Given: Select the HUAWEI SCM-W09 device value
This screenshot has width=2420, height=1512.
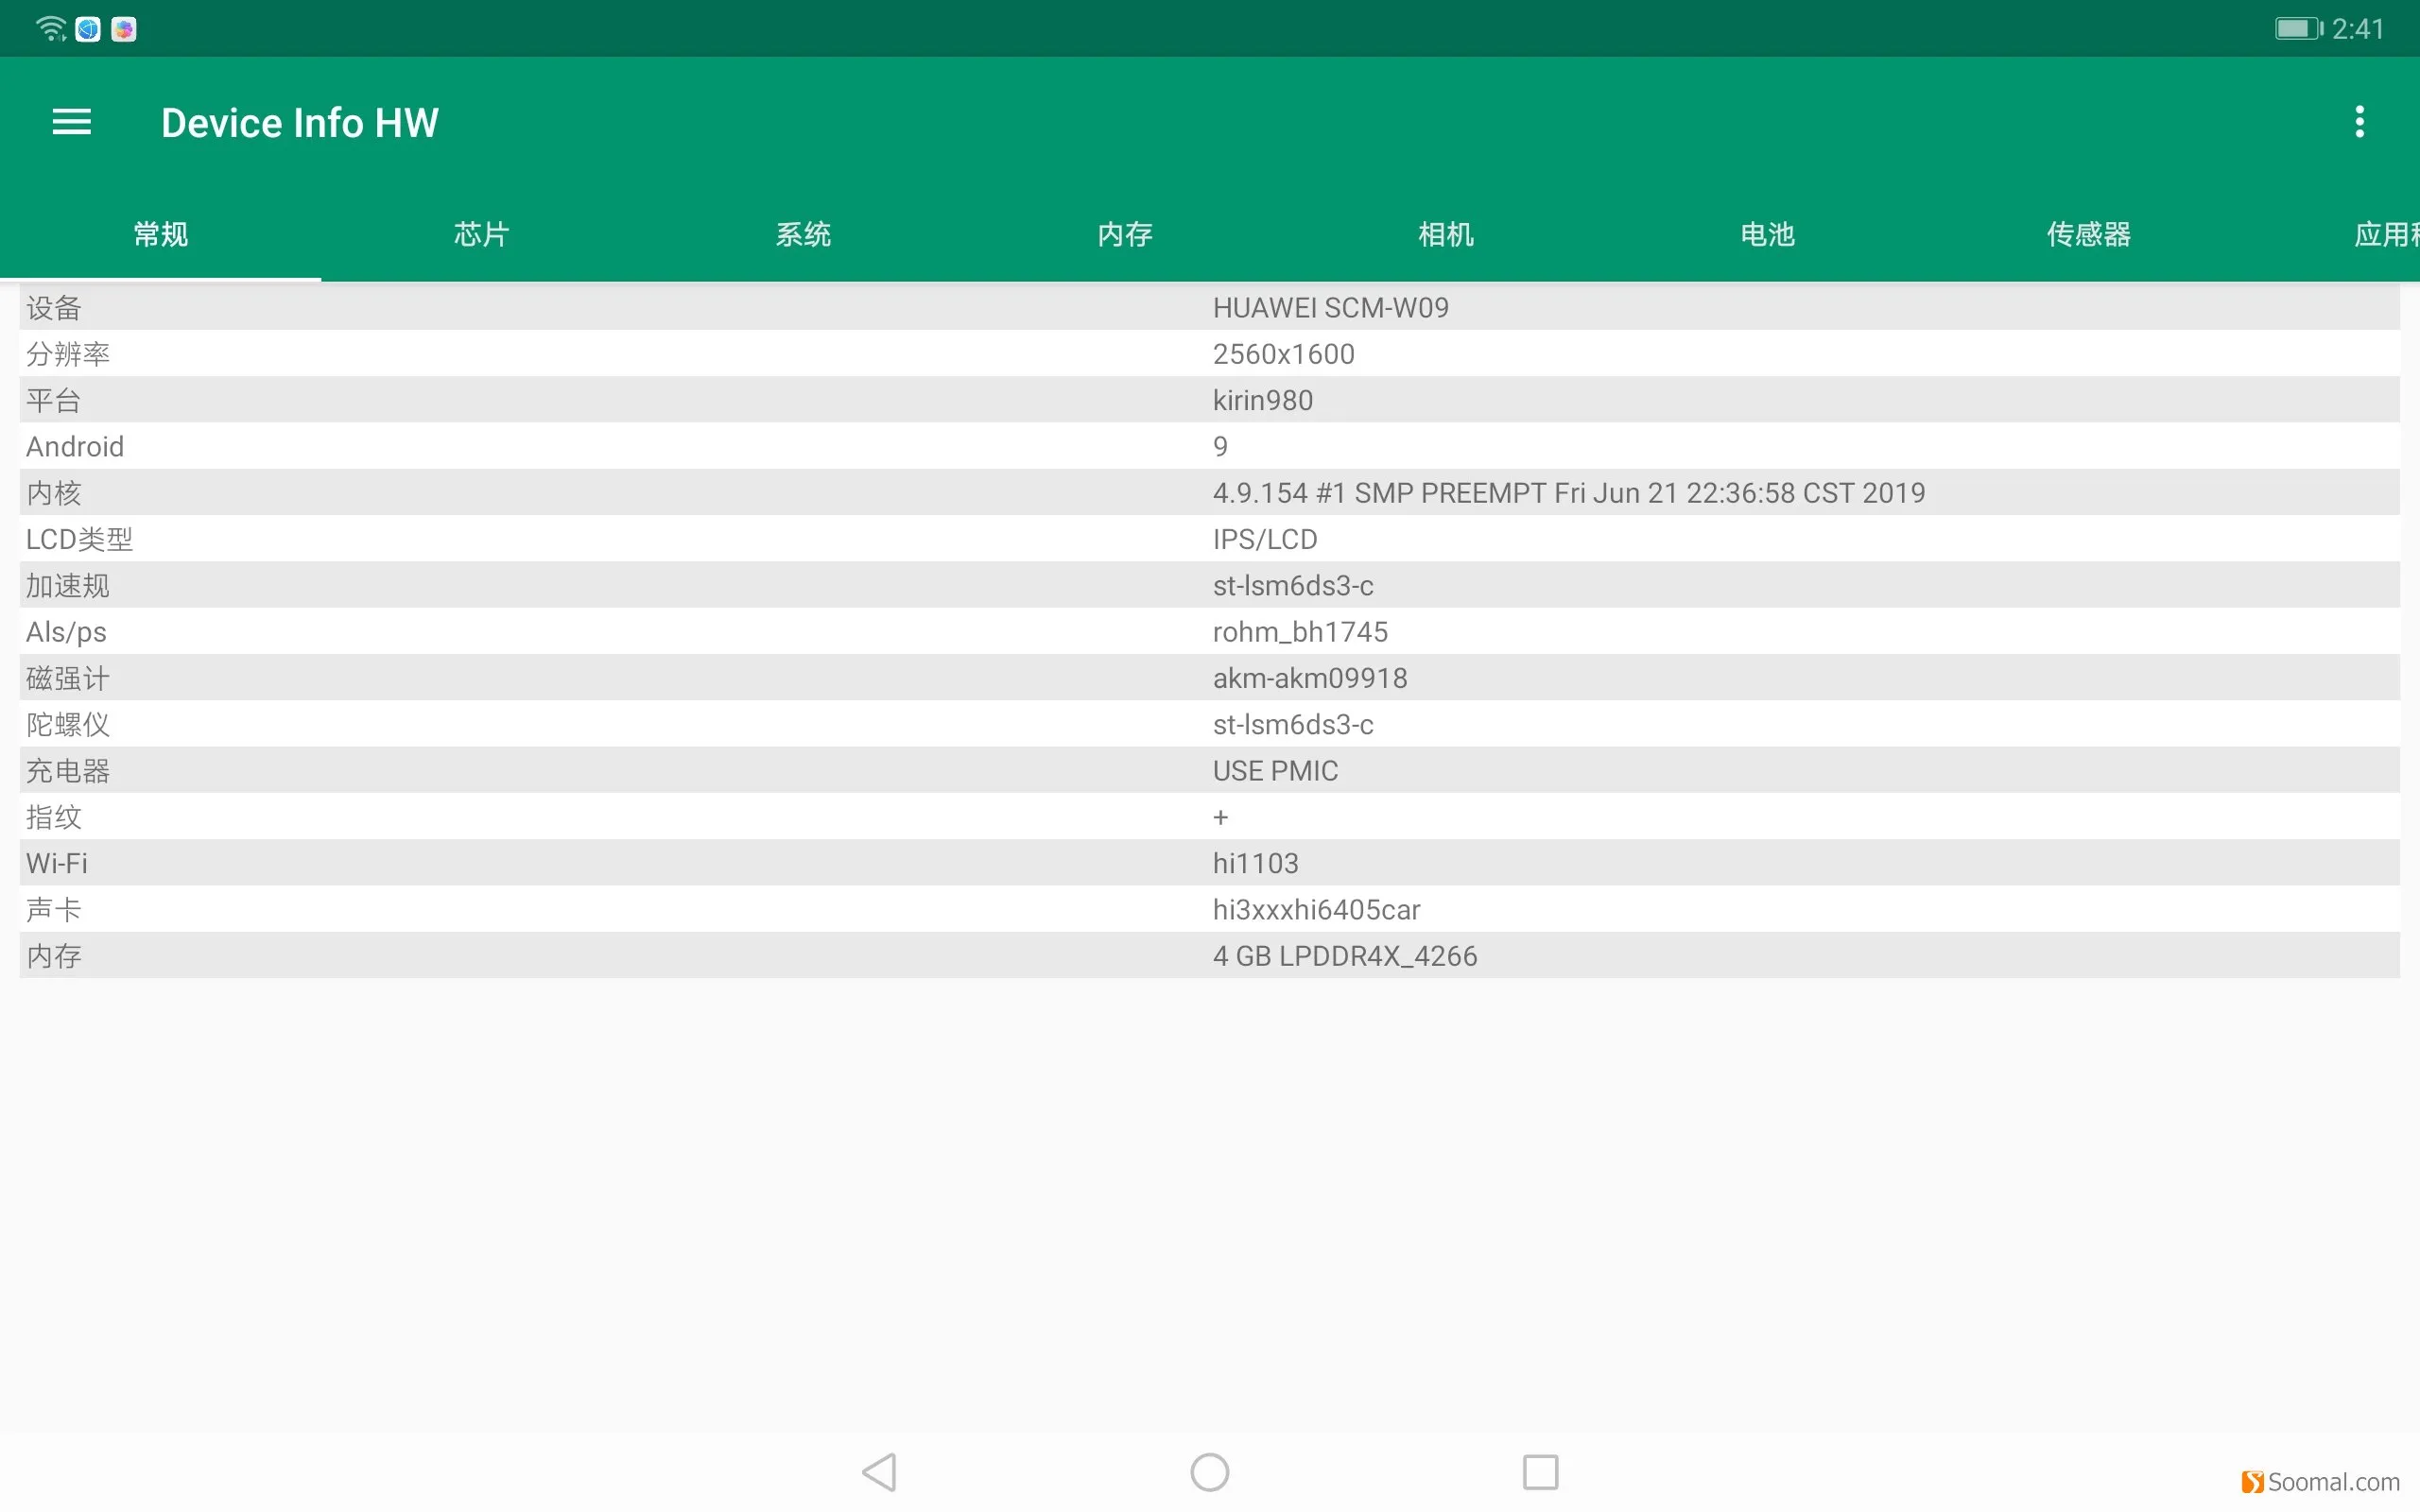Looking at the screenshot, I should point(1330,308).
